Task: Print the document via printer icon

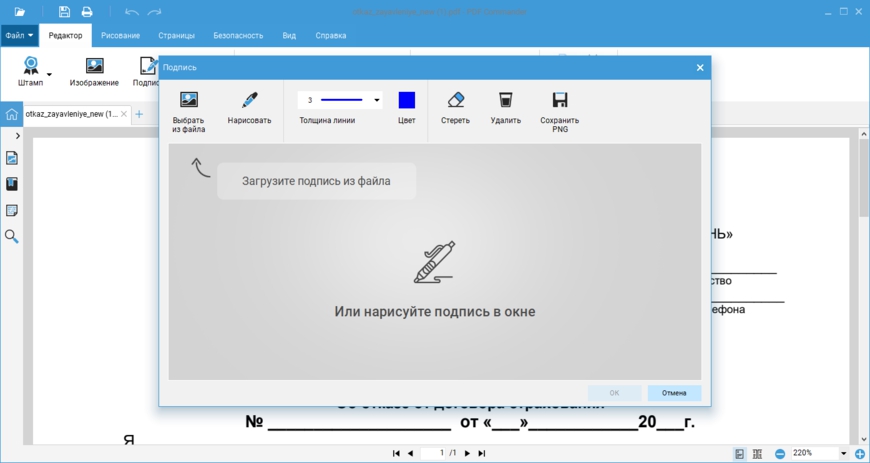Action: (x=87, y=12)
